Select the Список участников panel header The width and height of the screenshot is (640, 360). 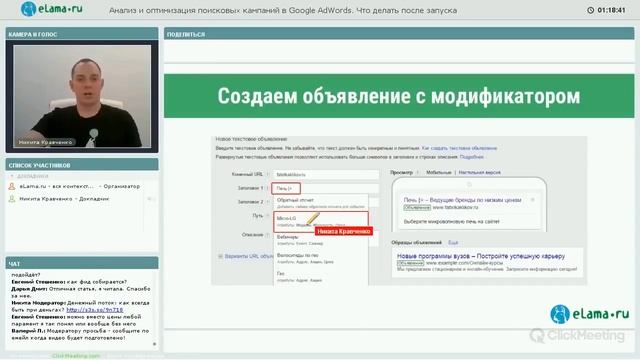pos(82,165)
